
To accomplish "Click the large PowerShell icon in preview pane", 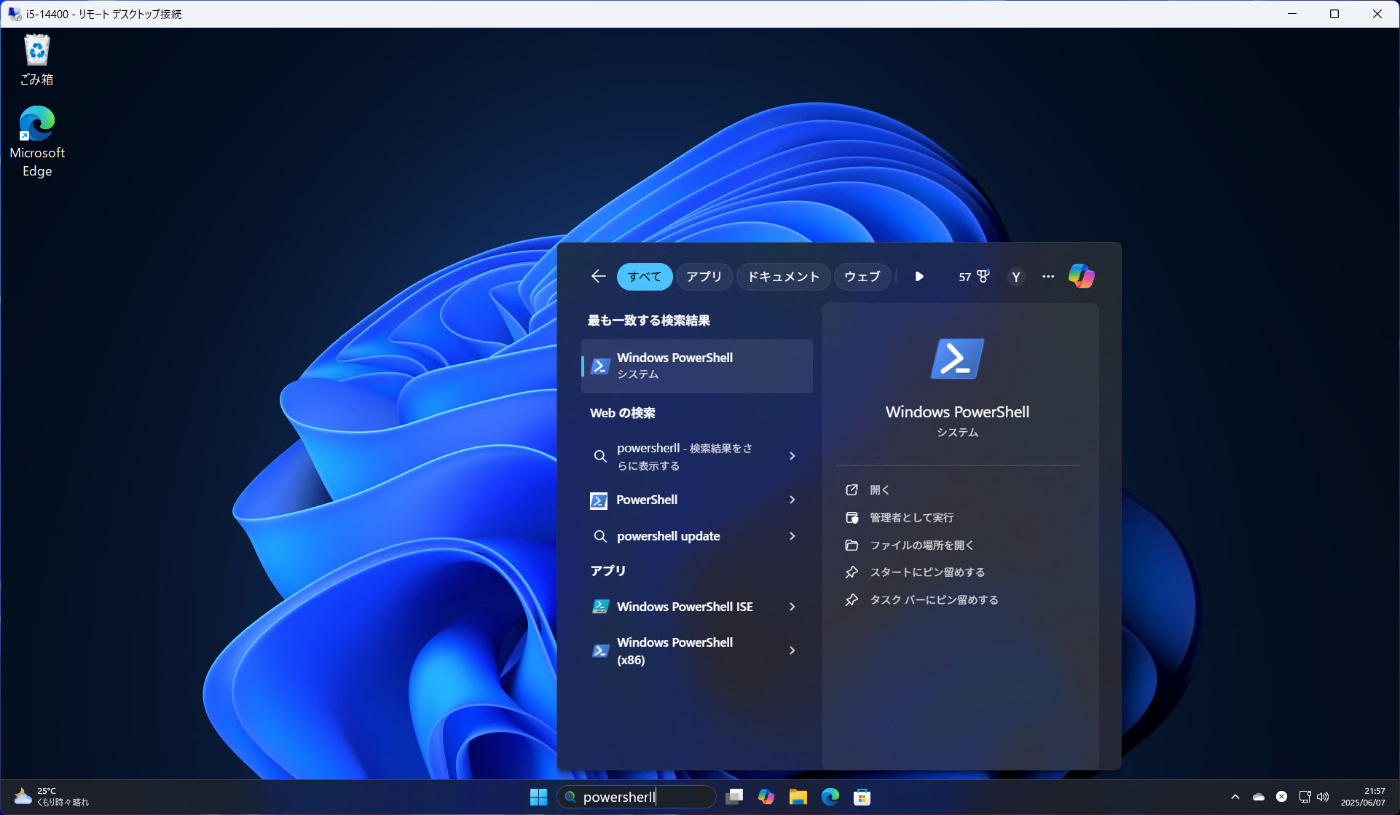I will point(957,359).
